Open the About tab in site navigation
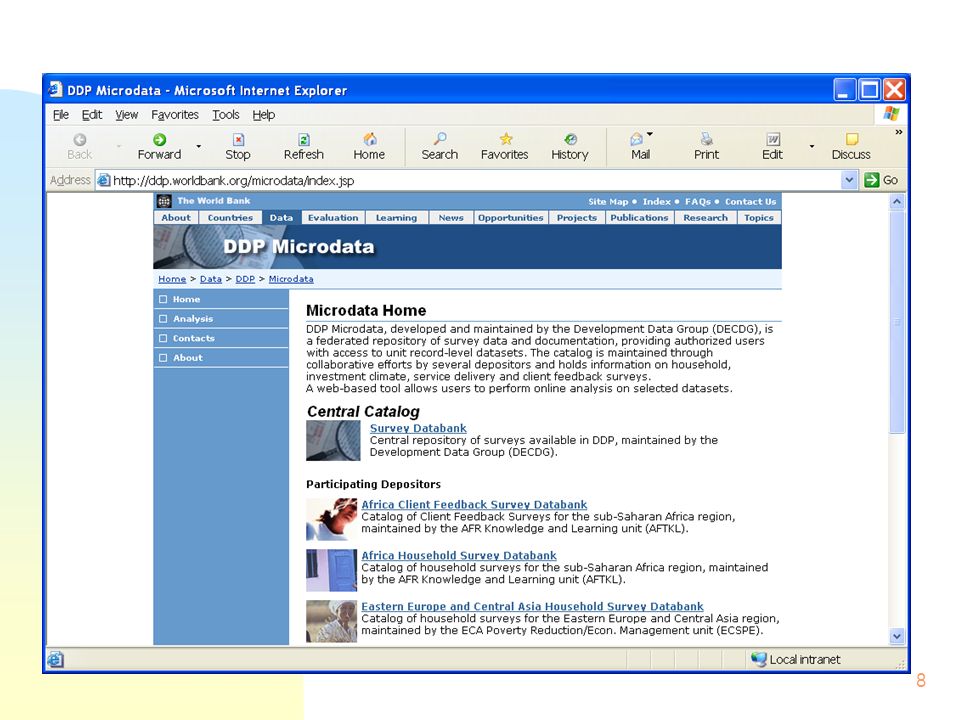Image resolution: width=960 pixels, height=720 pixels. [176, 217]
